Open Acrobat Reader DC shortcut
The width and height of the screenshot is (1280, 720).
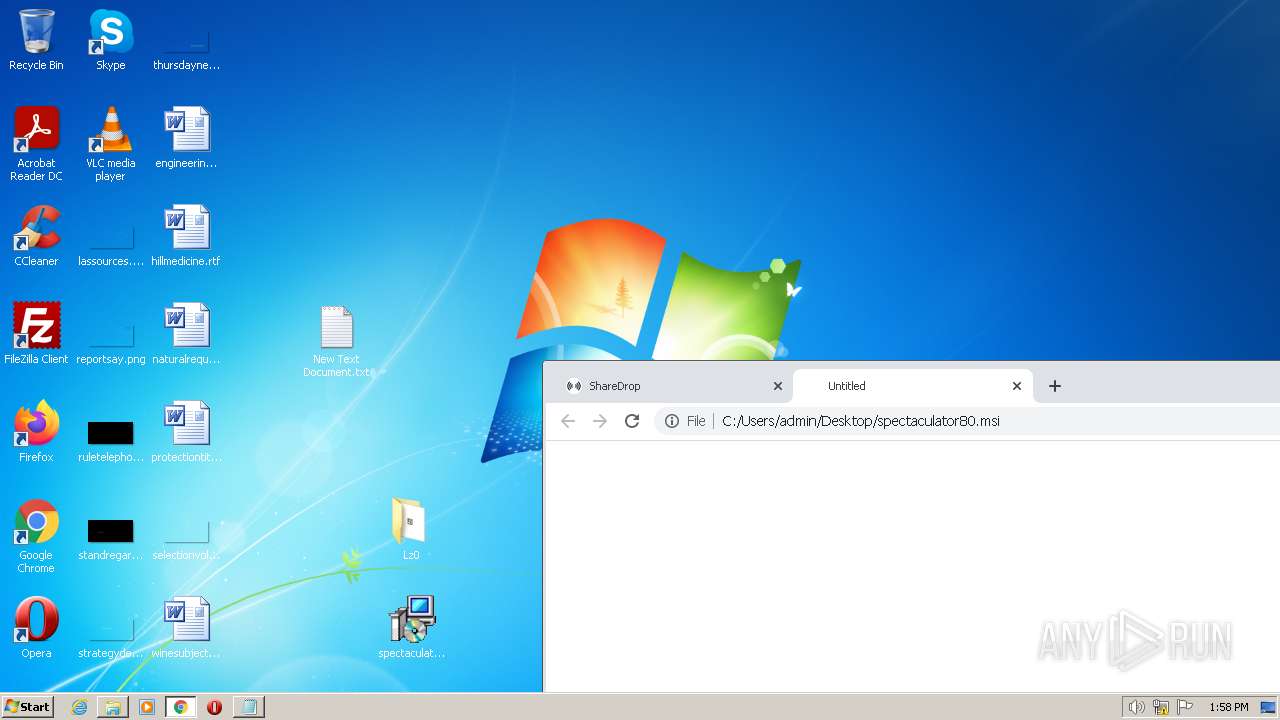tap(36, 144)
